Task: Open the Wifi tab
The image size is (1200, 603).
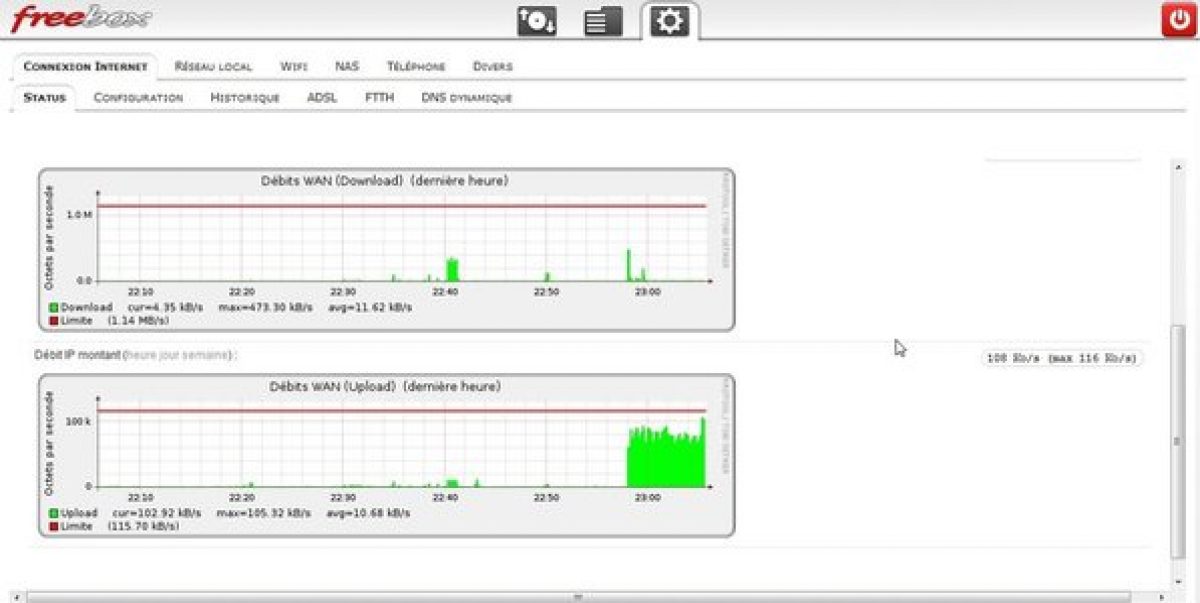Action: [x=294, y=67]
